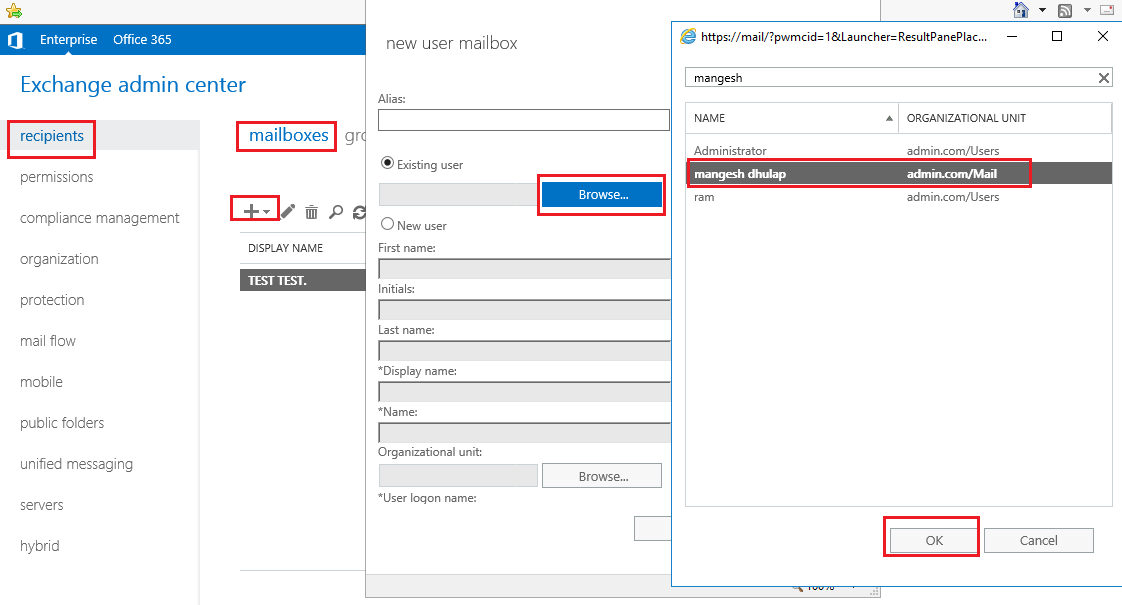Open the hybrid section

(x=40, y=546)
